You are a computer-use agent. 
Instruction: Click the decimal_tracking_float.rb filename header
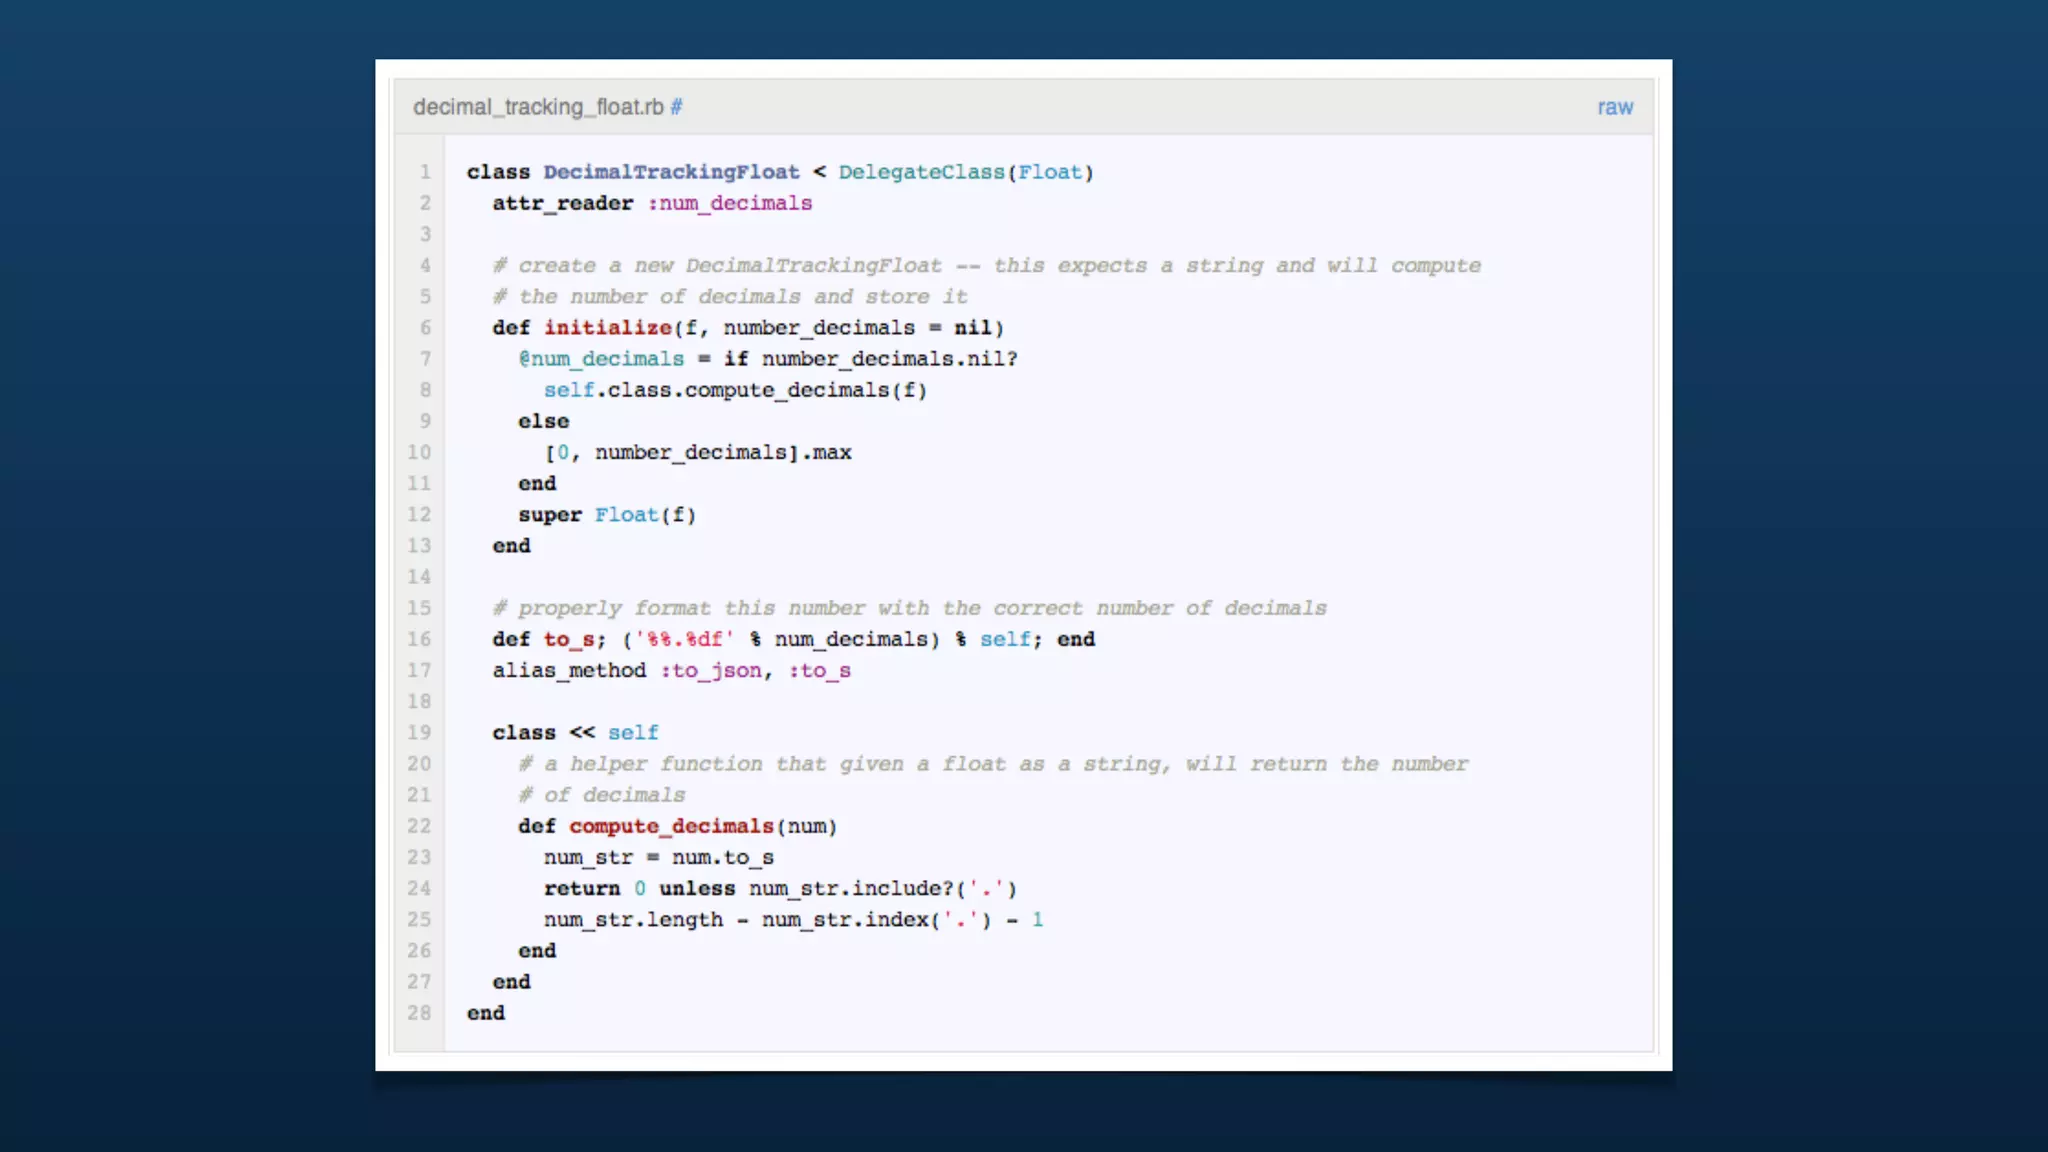tap(538, 107)
